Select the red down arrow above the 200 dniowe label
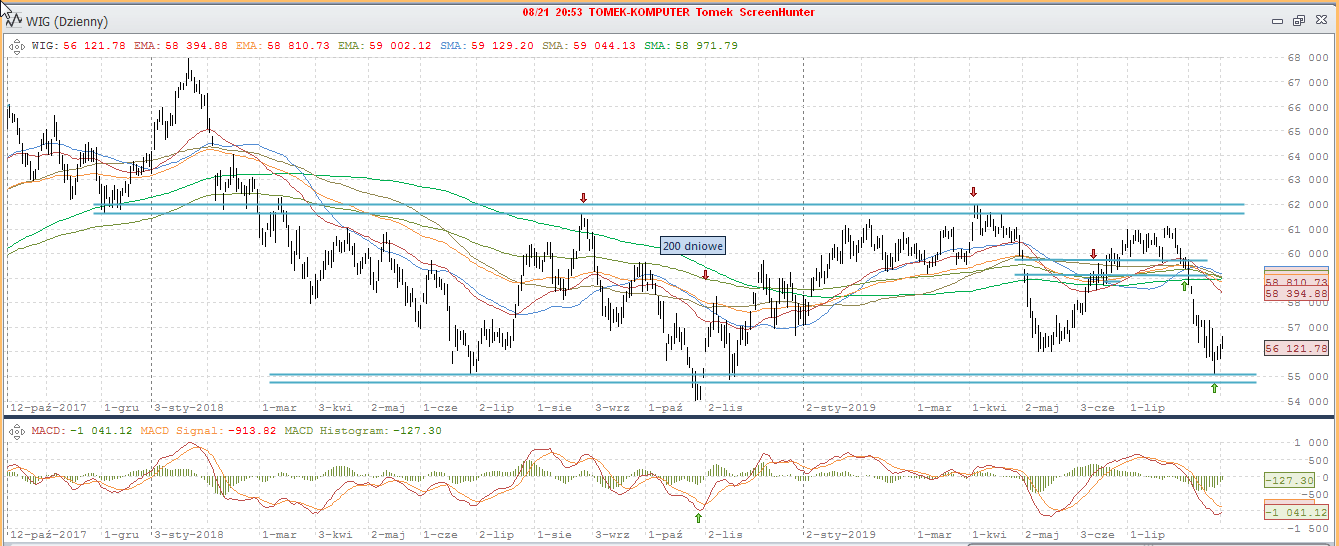Viewport: 1339px width, 546px height. click(583, 198)
